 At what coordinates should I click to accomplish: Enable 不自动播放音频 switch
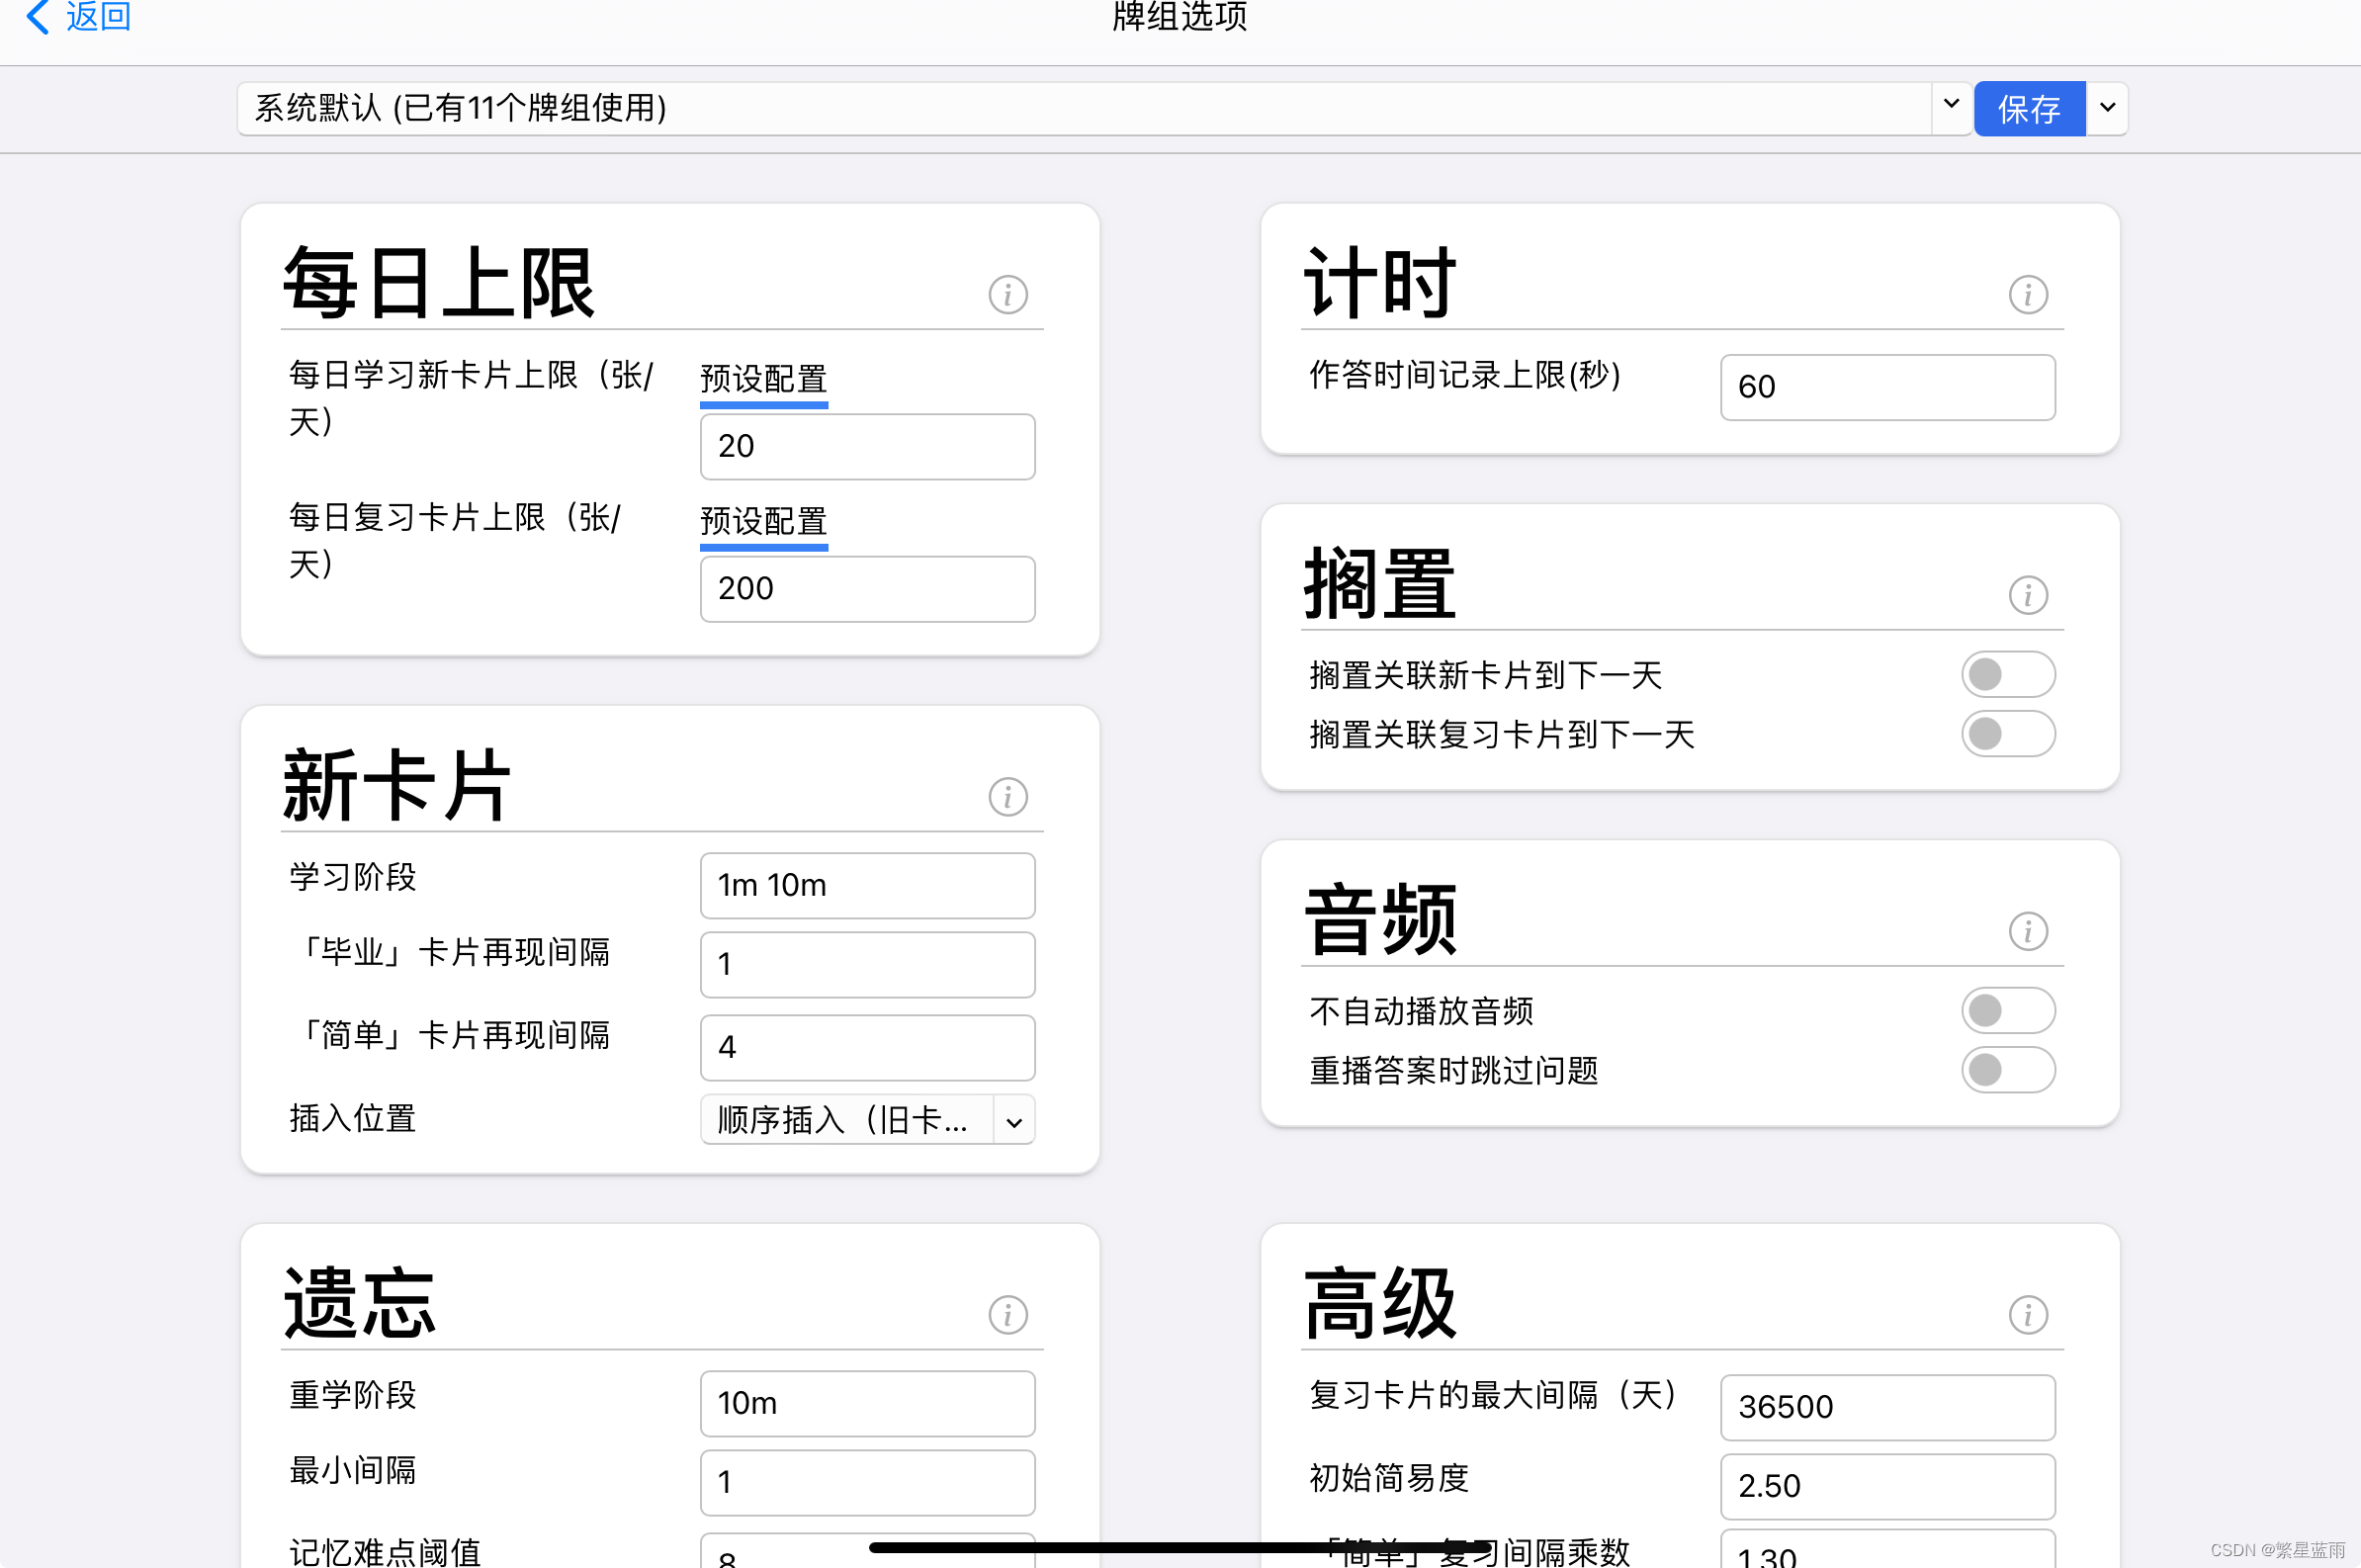click(2008, 1010)
